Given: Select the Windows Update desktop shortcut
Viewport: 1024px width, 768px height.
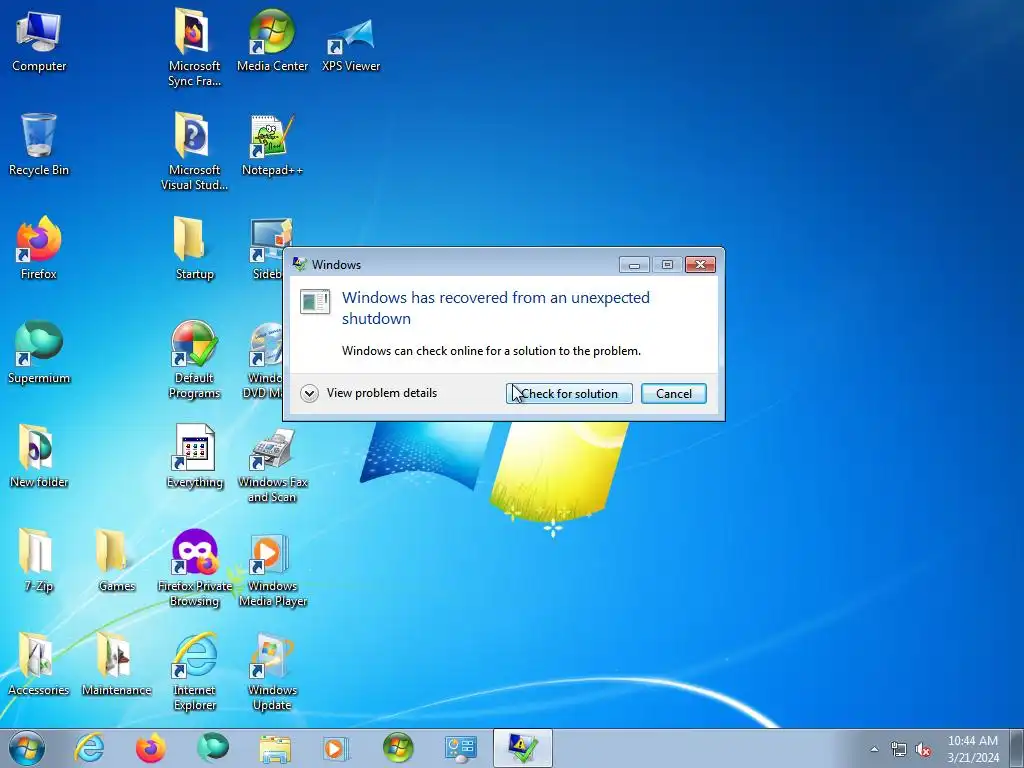Looking at the screenshot, I should (x=272, y=671).
